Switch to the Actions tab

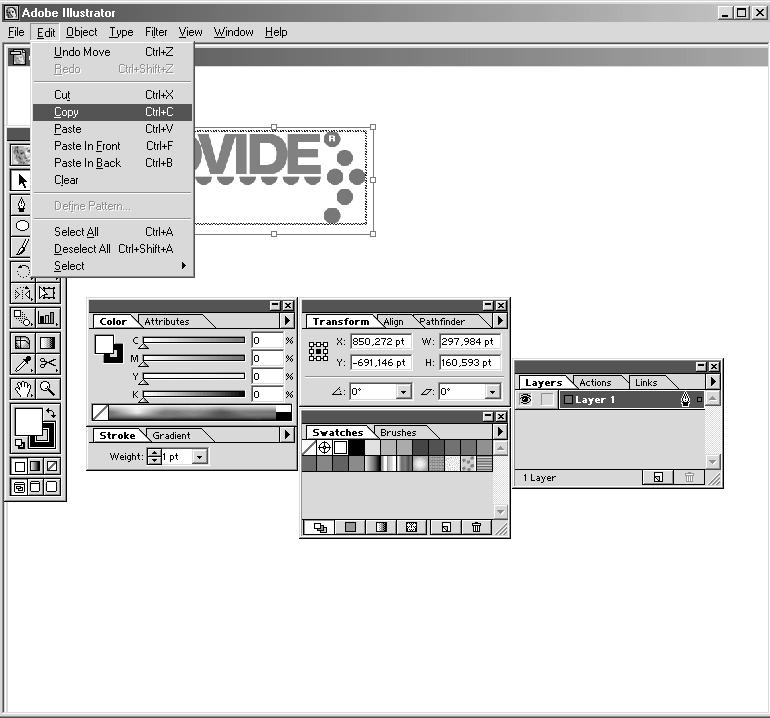coord(595,383)
